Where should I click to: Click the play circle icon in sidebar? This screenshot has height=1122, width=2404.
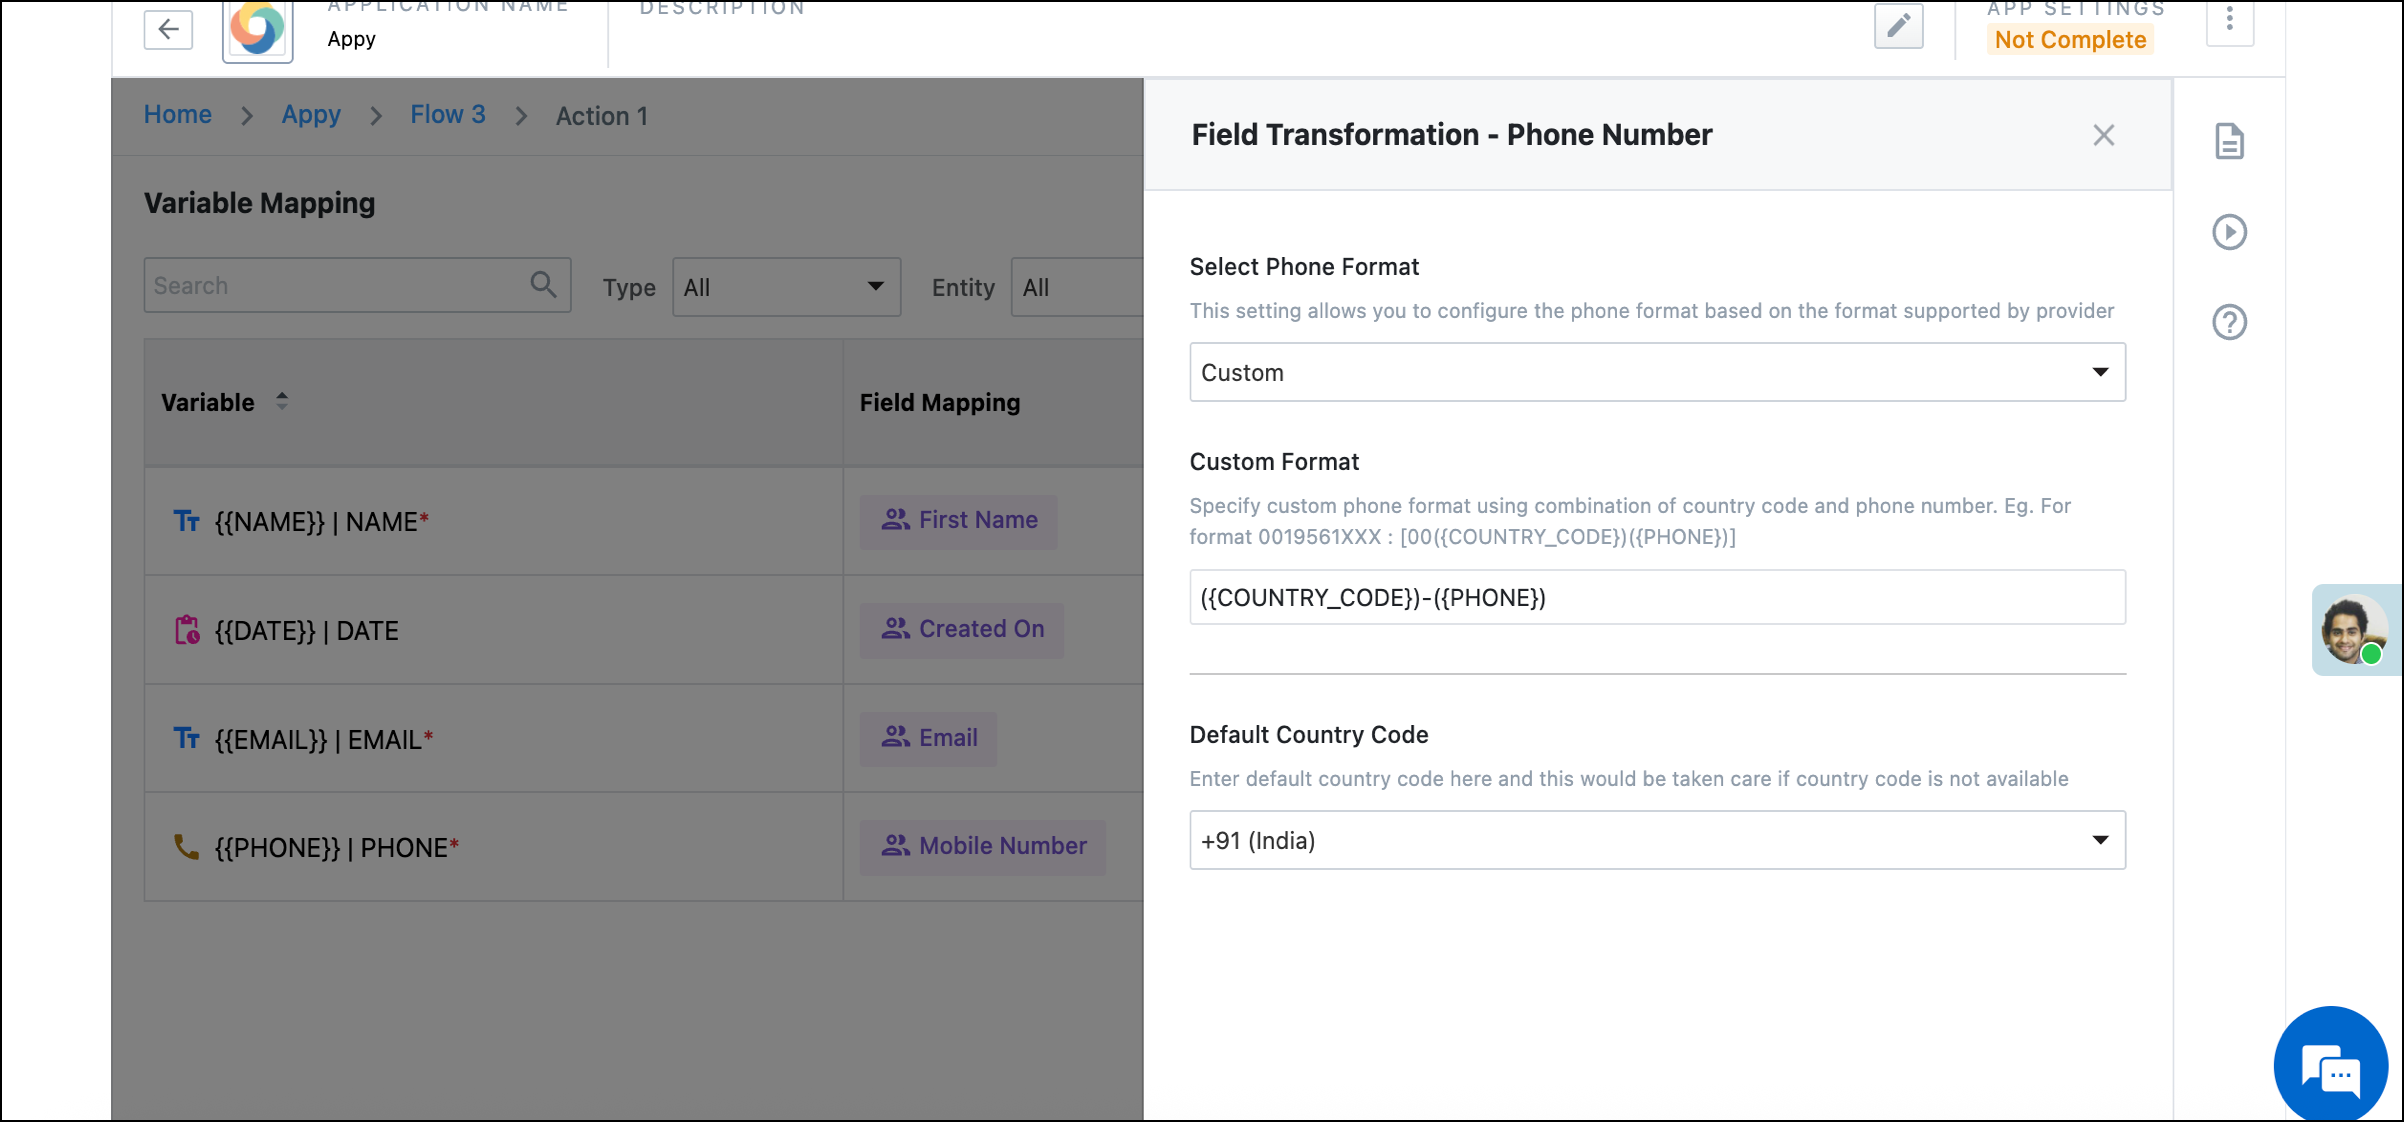[2229, 232]
